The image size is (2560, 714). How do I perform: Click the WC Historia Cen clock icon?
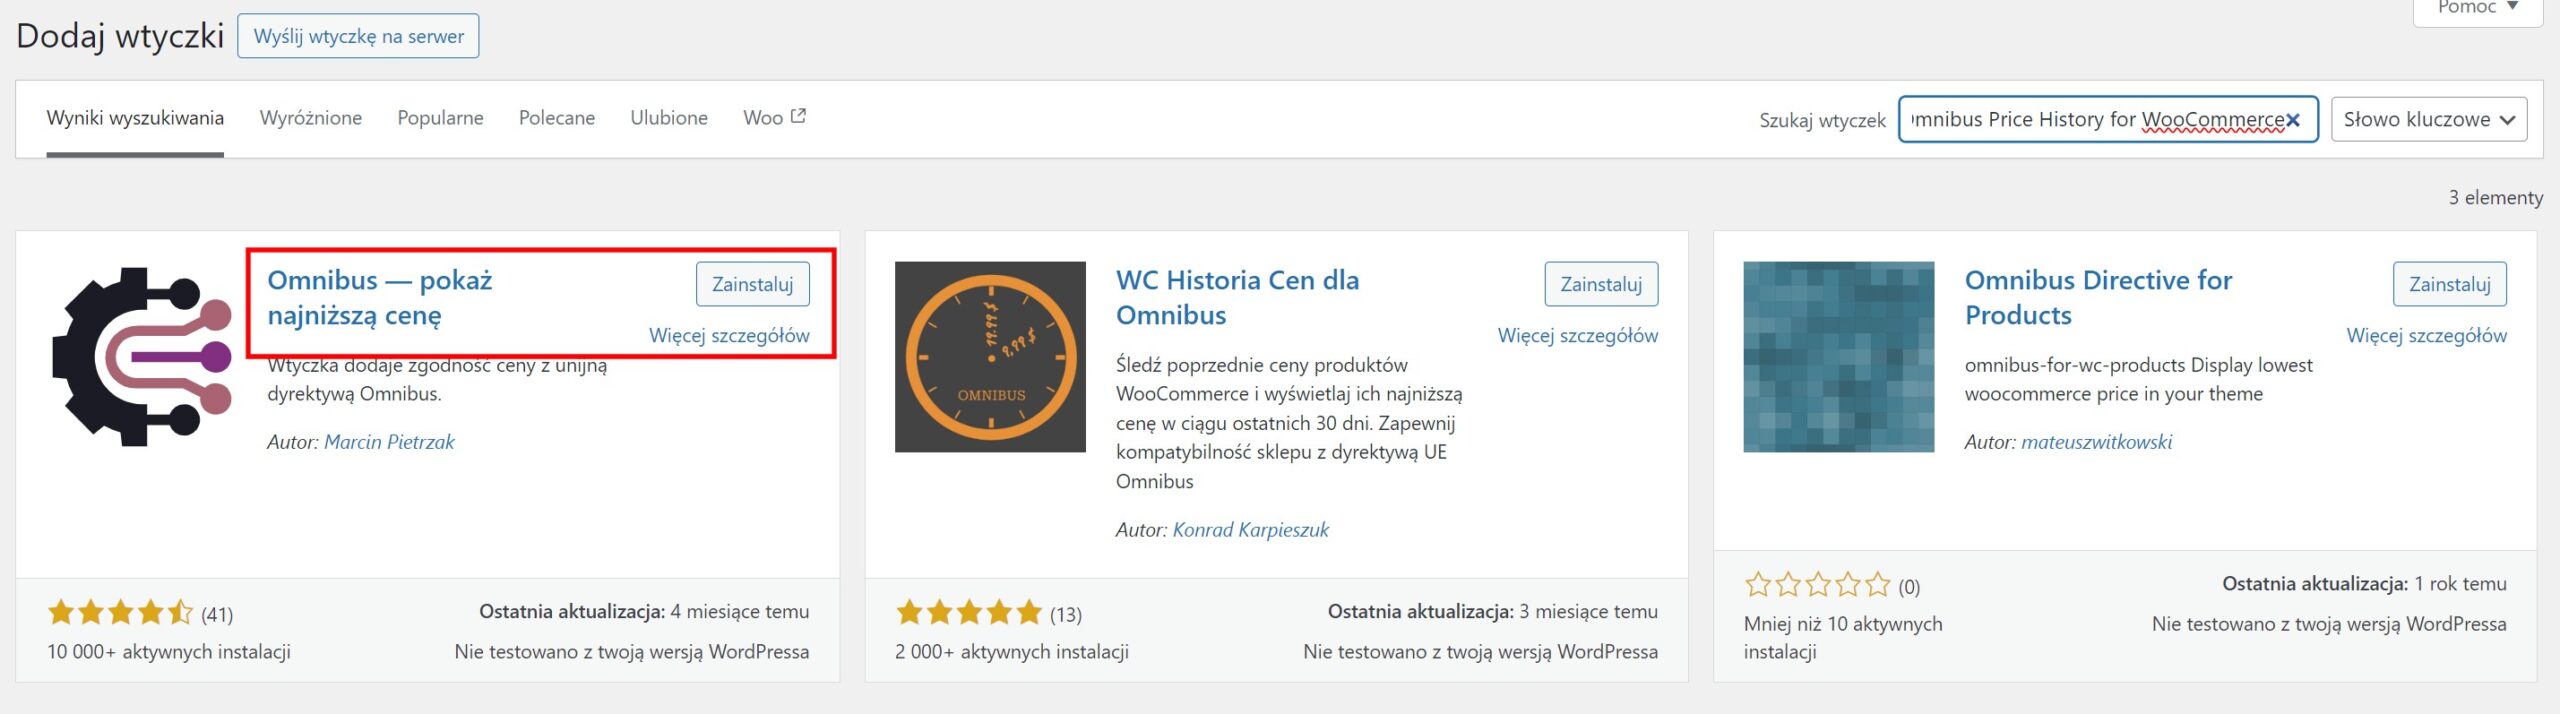click(990, 356)
